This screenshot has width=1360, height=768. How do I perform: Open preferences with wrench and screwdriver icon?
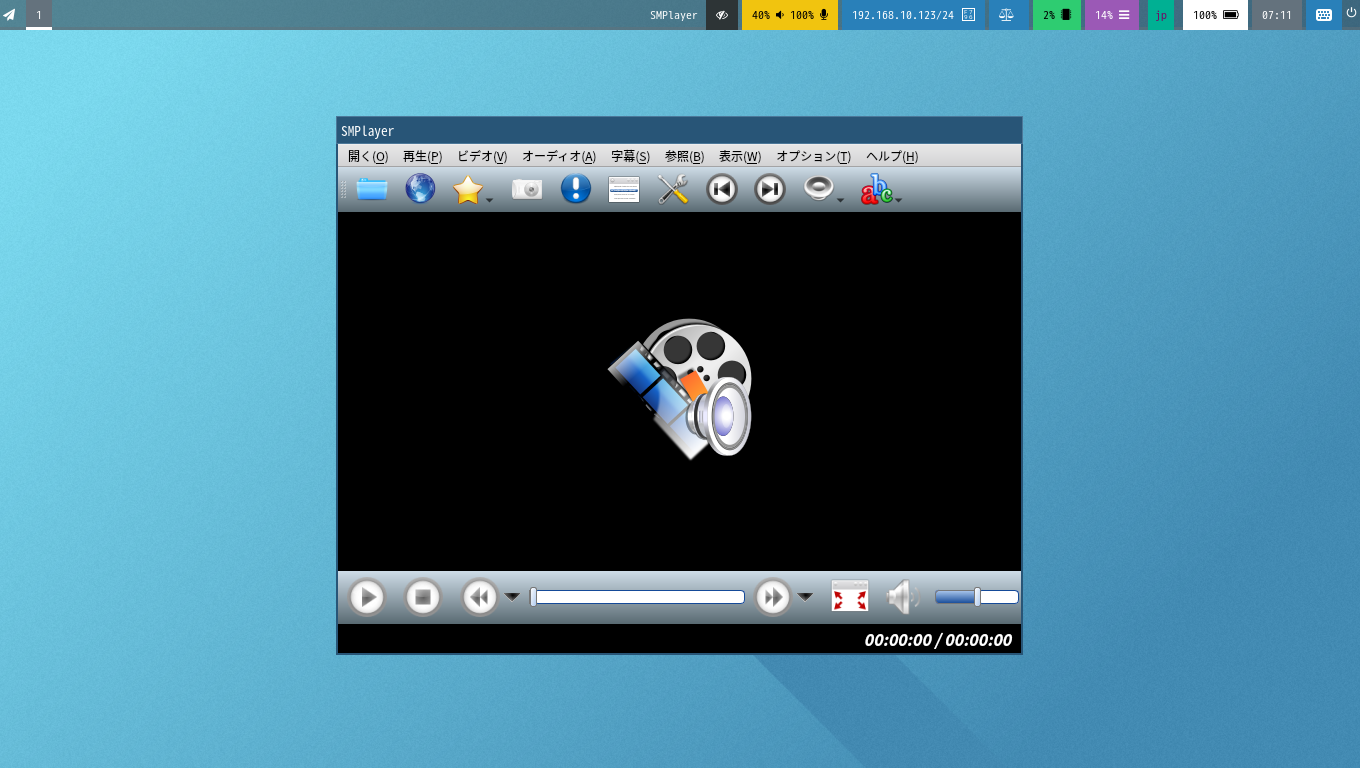(x=673, y=189)
